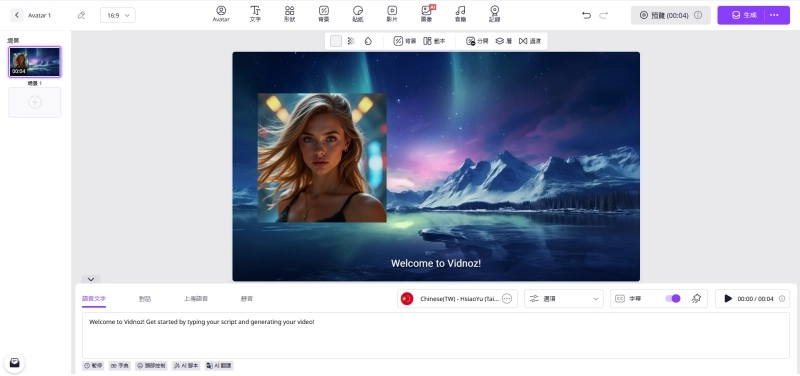Viewport: 800px width, 376px height.
Task: Click the AI 翻譯 translate button
Action: [219, 366]
